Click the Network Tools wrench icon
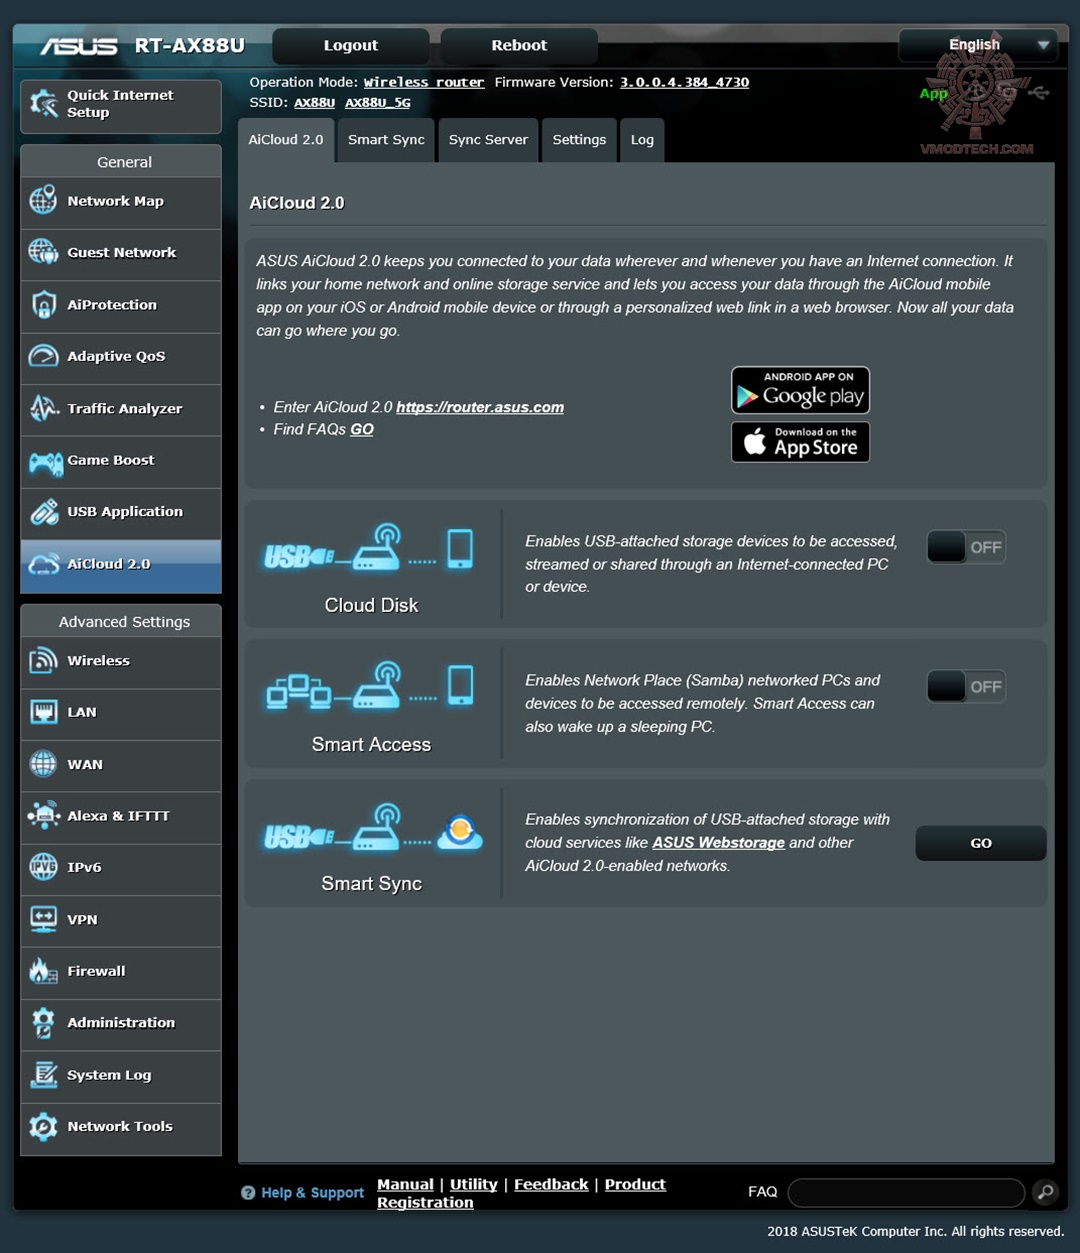Viewport: 1080px width, 1253px height. click(43, 1127)
